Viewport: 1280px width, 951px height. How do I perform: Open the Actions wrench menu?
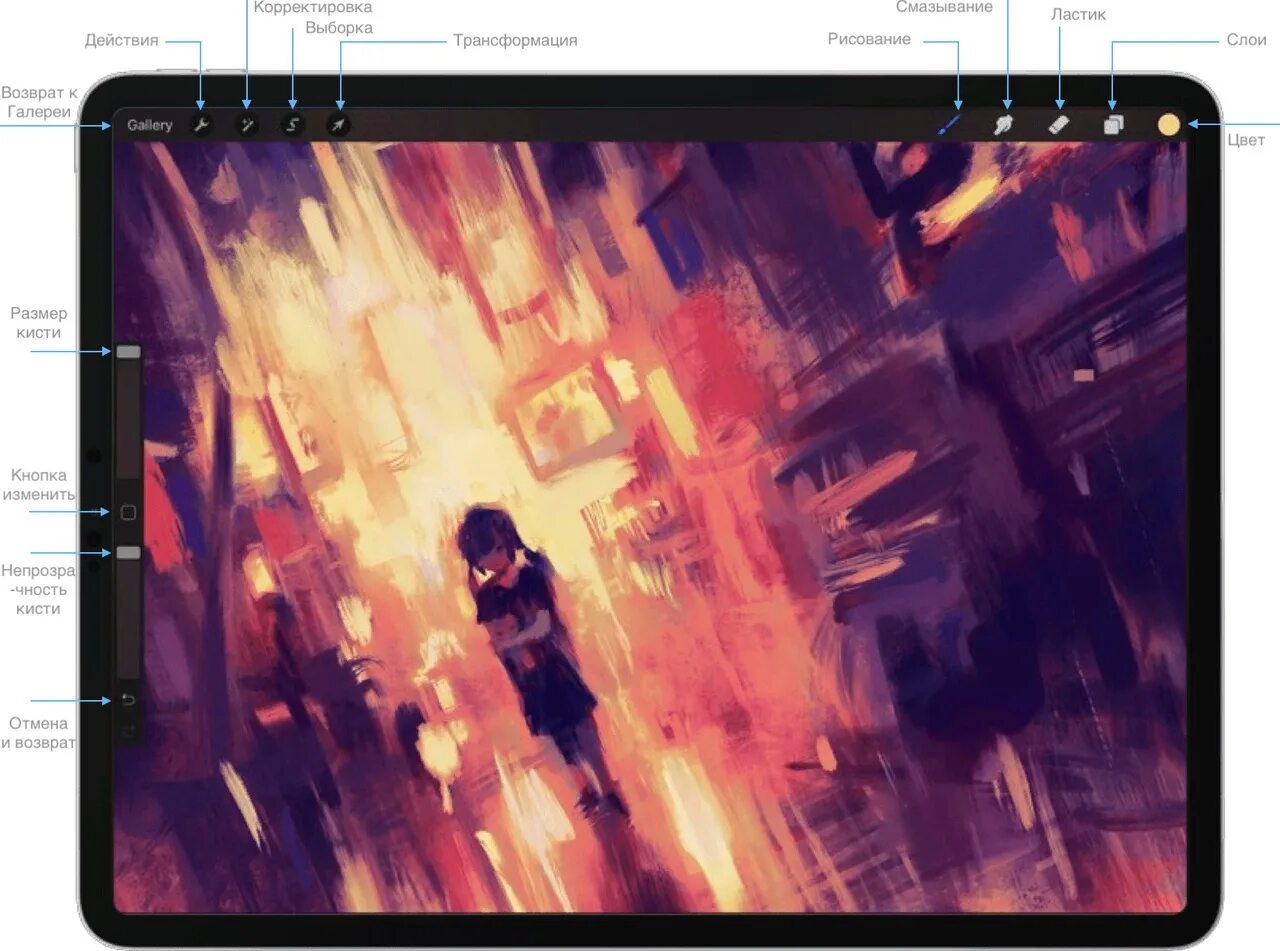tap(200, 125)
